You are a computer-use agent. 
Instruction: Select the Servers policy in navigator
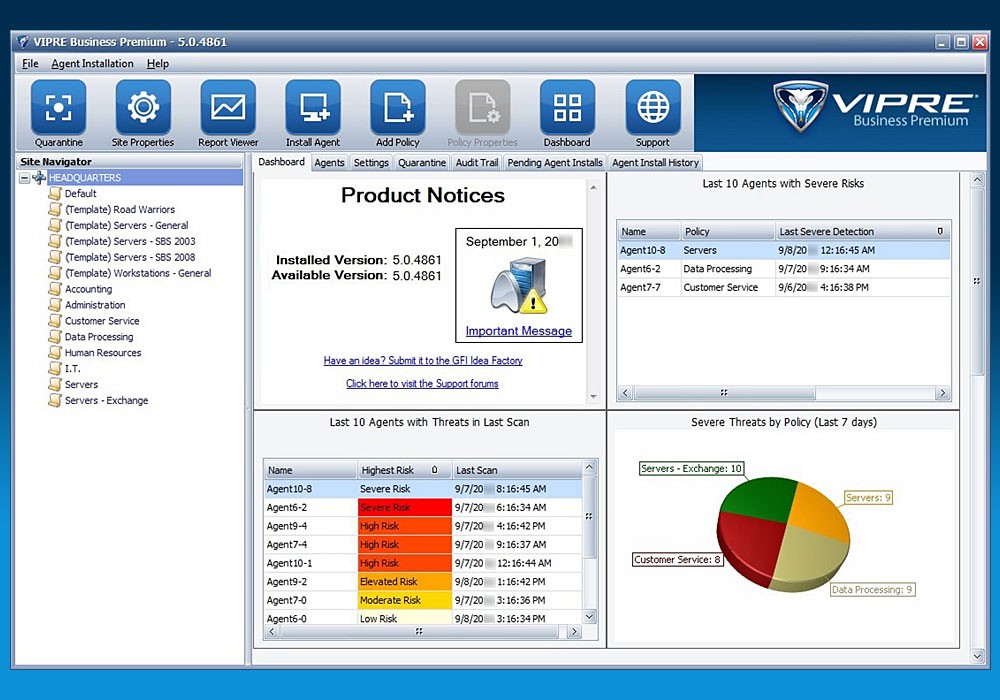pos(81,384)
